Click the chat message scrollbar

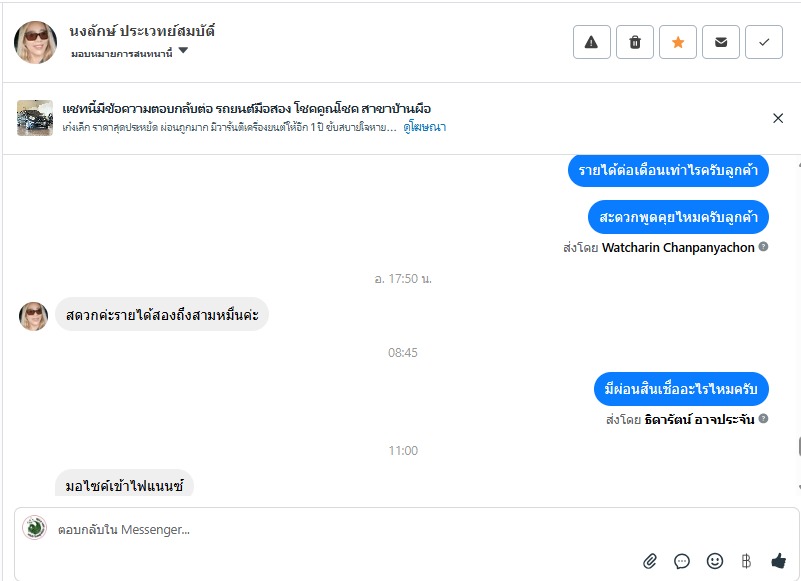coord(798,445)
